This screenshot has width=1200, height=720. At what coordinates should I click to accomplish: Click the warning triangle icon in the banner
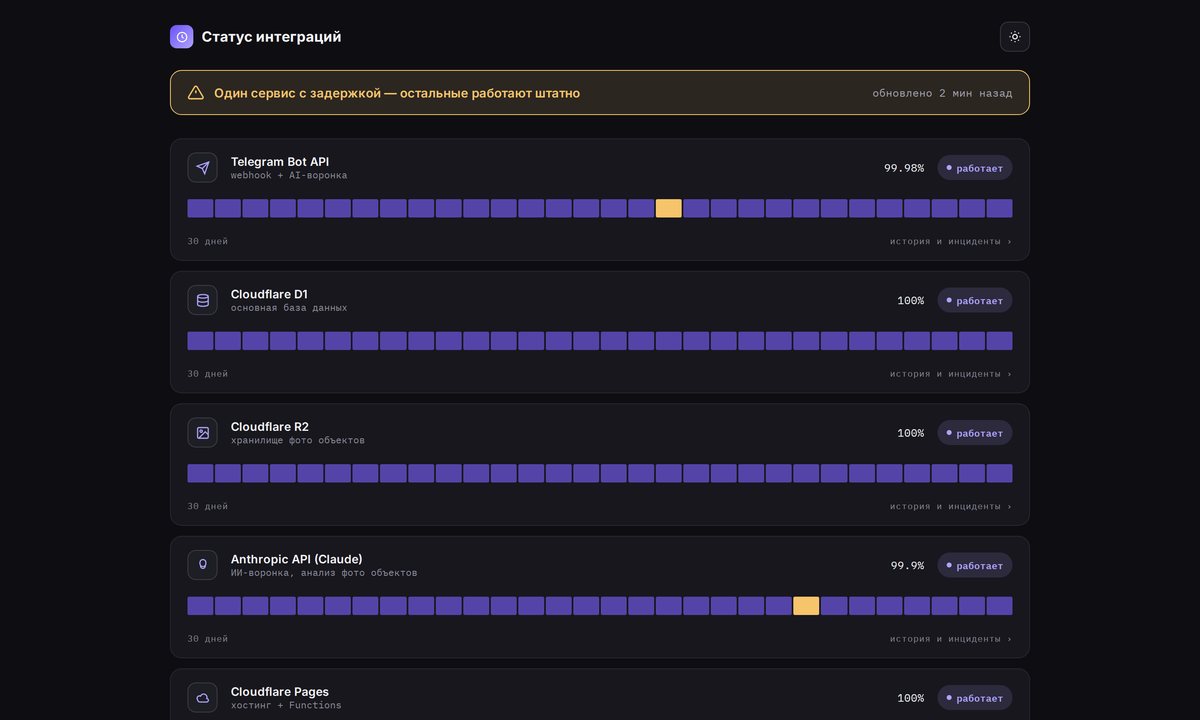pyautogui.click(x=196, y=93)
